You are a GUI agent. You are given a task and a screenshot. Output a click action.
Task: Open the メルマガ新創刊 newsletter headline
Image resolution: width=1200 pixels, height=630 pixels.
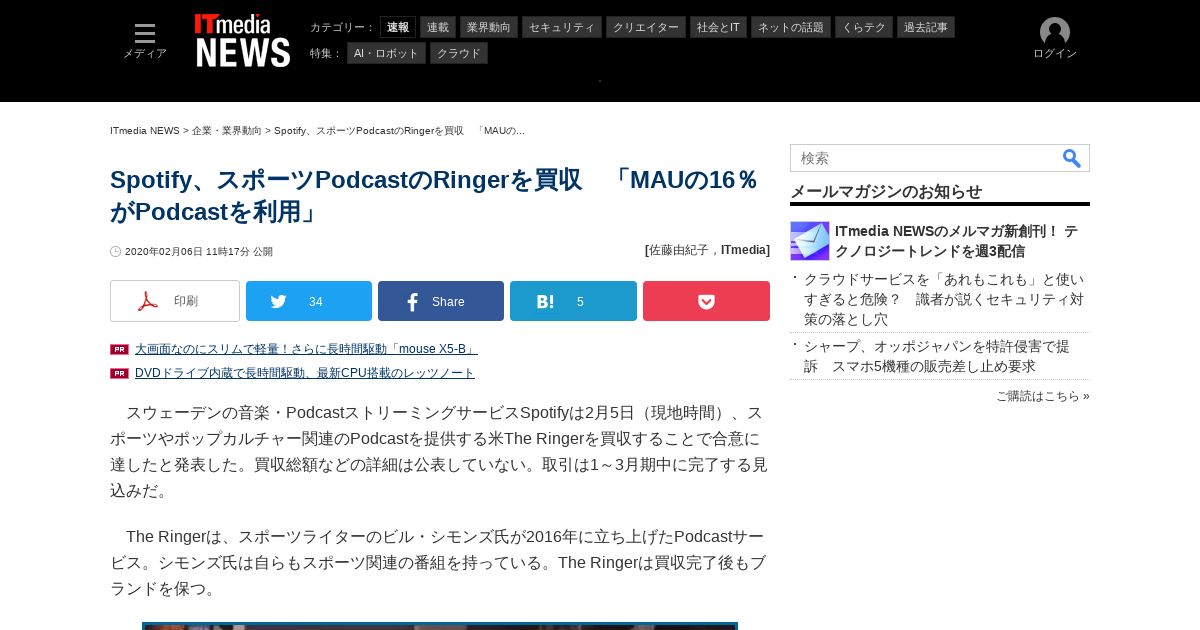[x=956, y=241]
